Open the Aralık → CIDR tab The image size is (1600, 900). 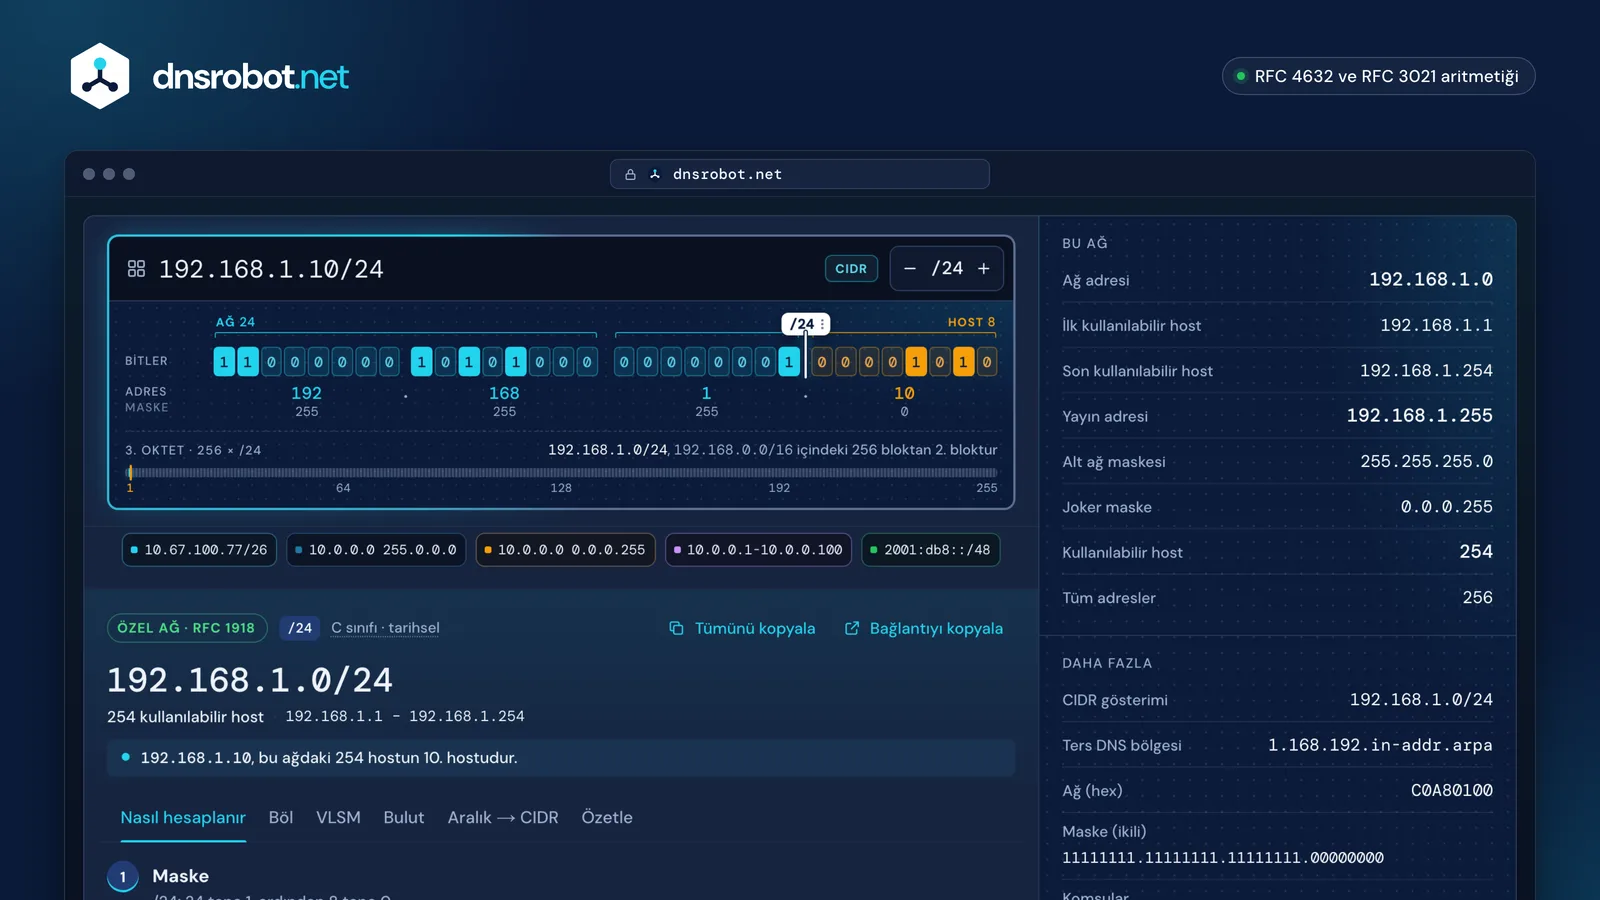pos(503,818)
